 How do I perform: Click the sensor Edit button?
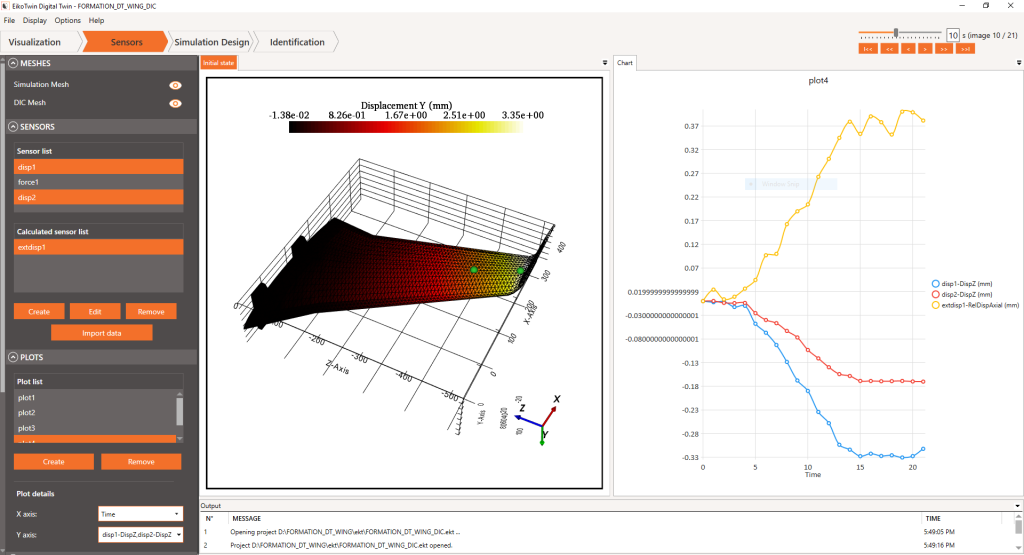click(x=95, y=311)
